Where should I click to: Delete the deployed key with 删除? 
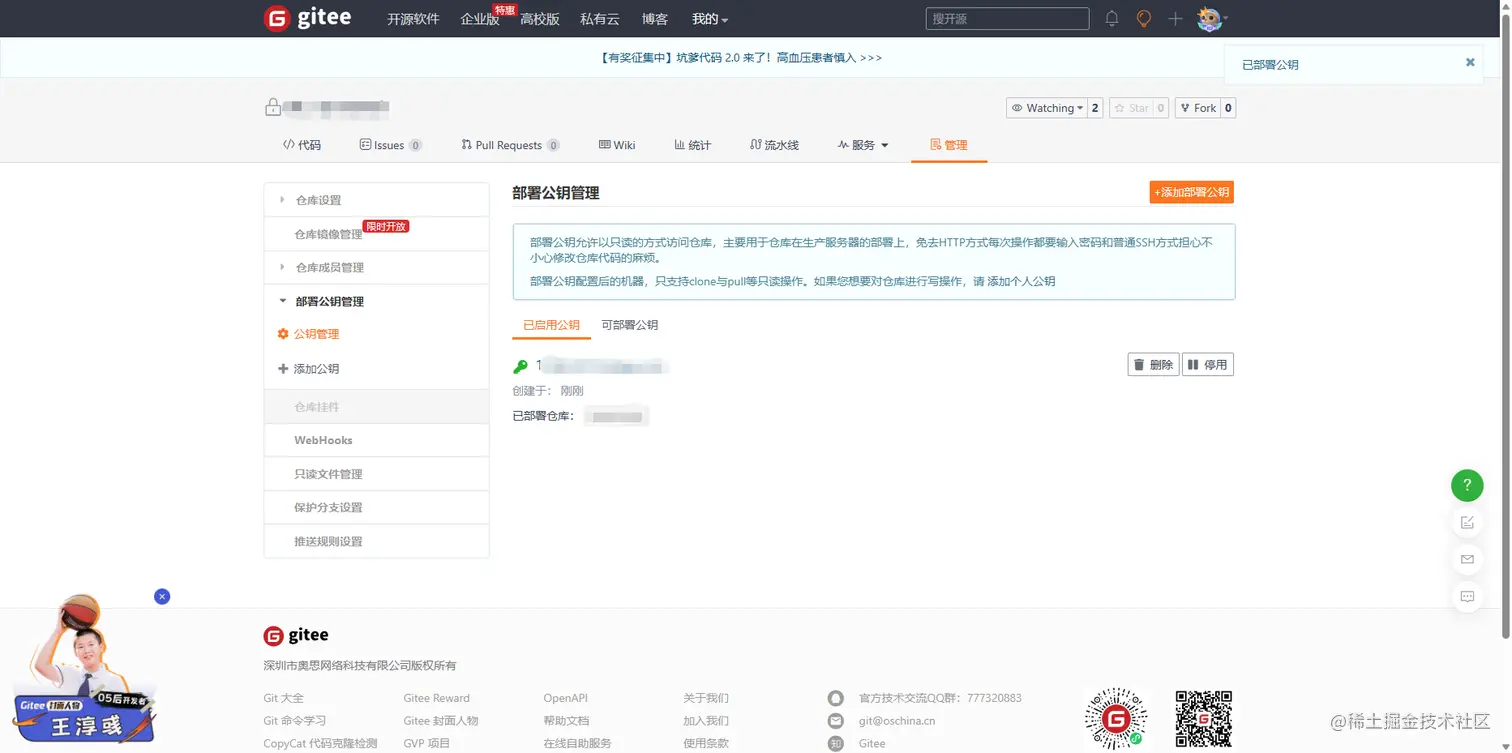click(x=1153, y=365)
